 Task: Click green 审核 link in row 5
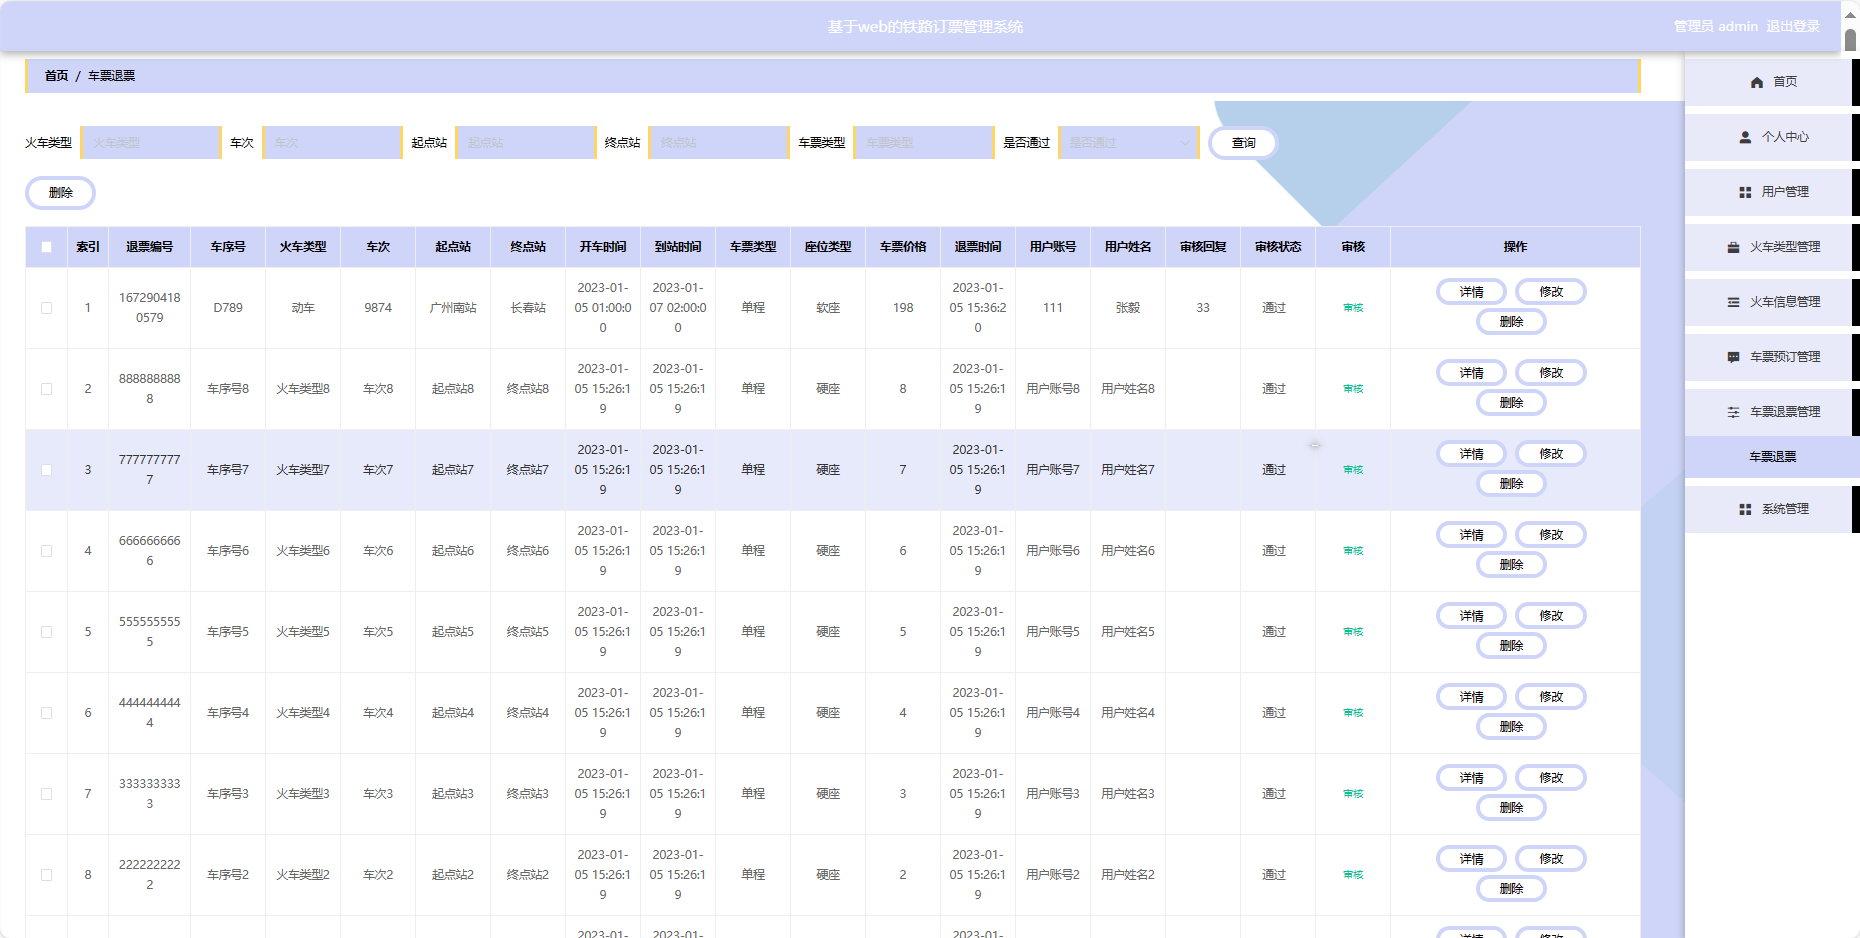pos(1353,632)
